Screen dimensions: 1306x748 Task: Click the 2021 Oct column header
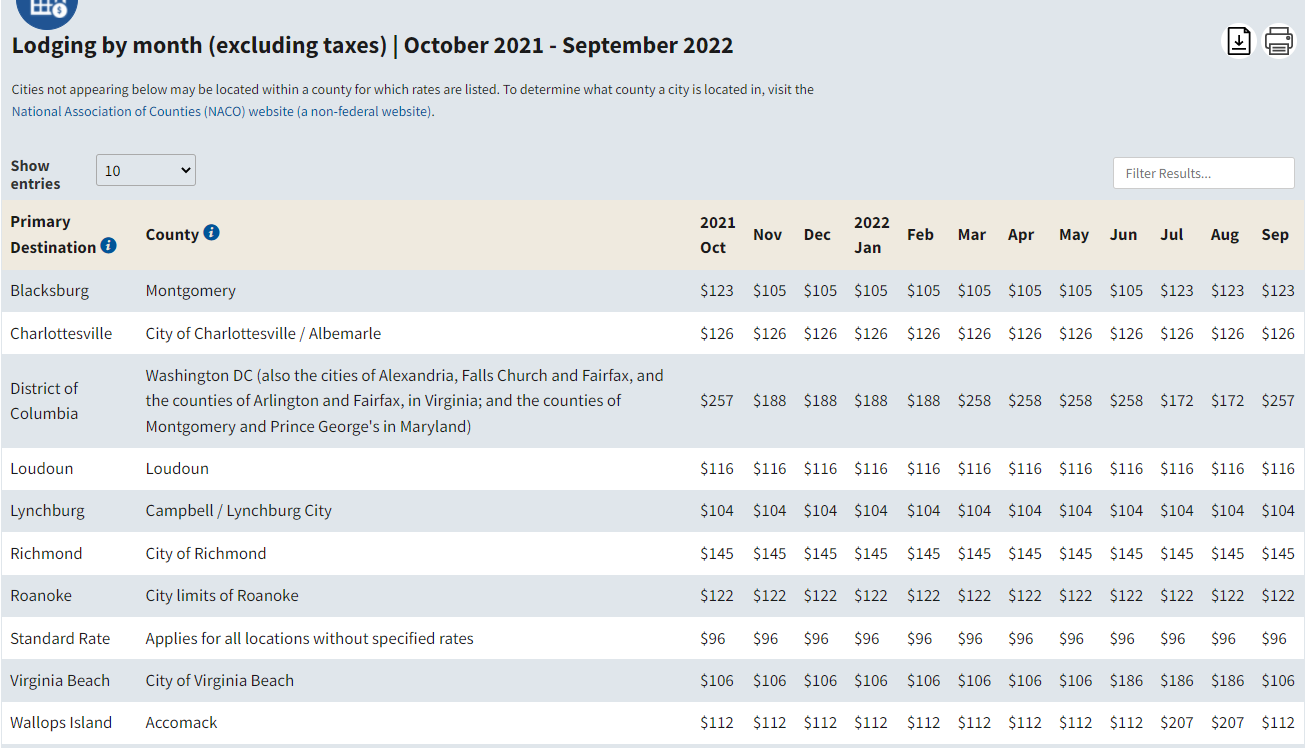pos(717,234)
